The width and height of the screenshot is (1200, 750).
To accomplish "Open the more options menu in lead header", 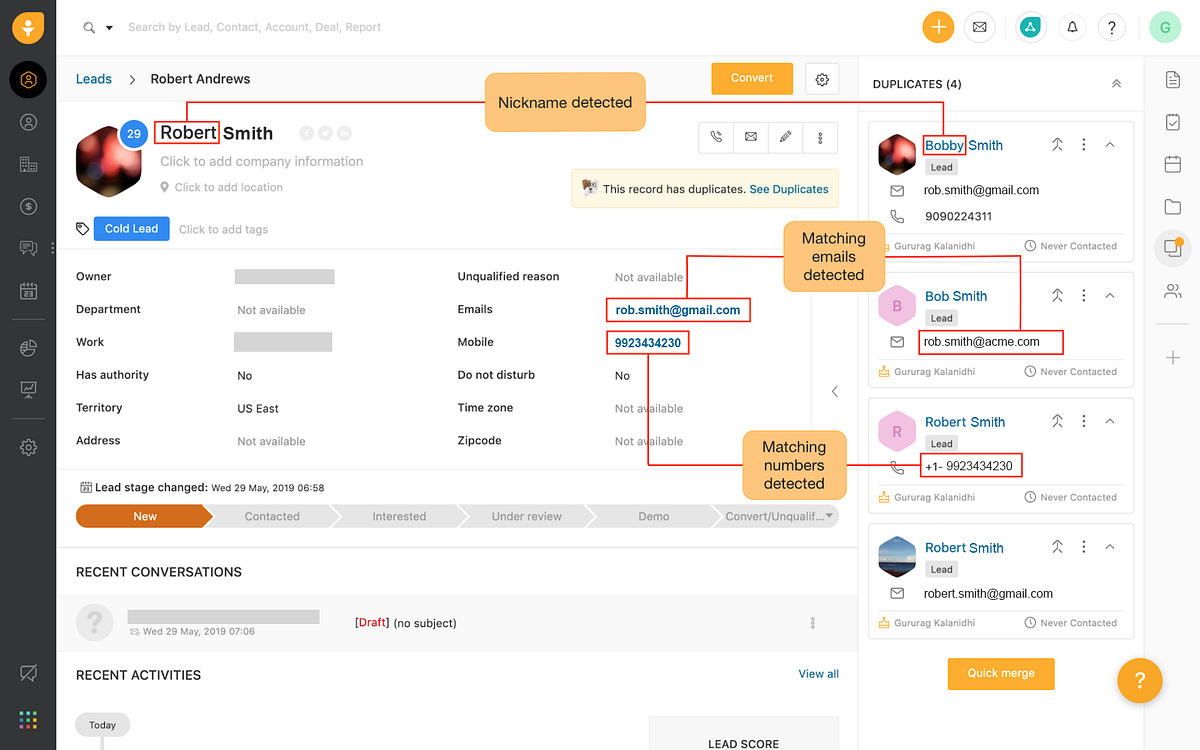I will tap(820, 137).
